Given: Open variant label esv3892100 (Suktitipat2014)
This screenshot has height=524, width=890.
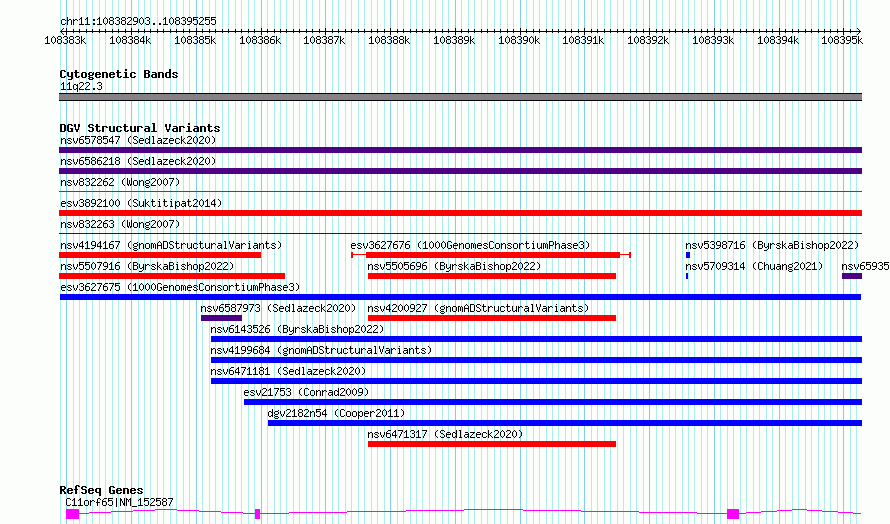Looking at the screenshot, I should click(141, 203).
